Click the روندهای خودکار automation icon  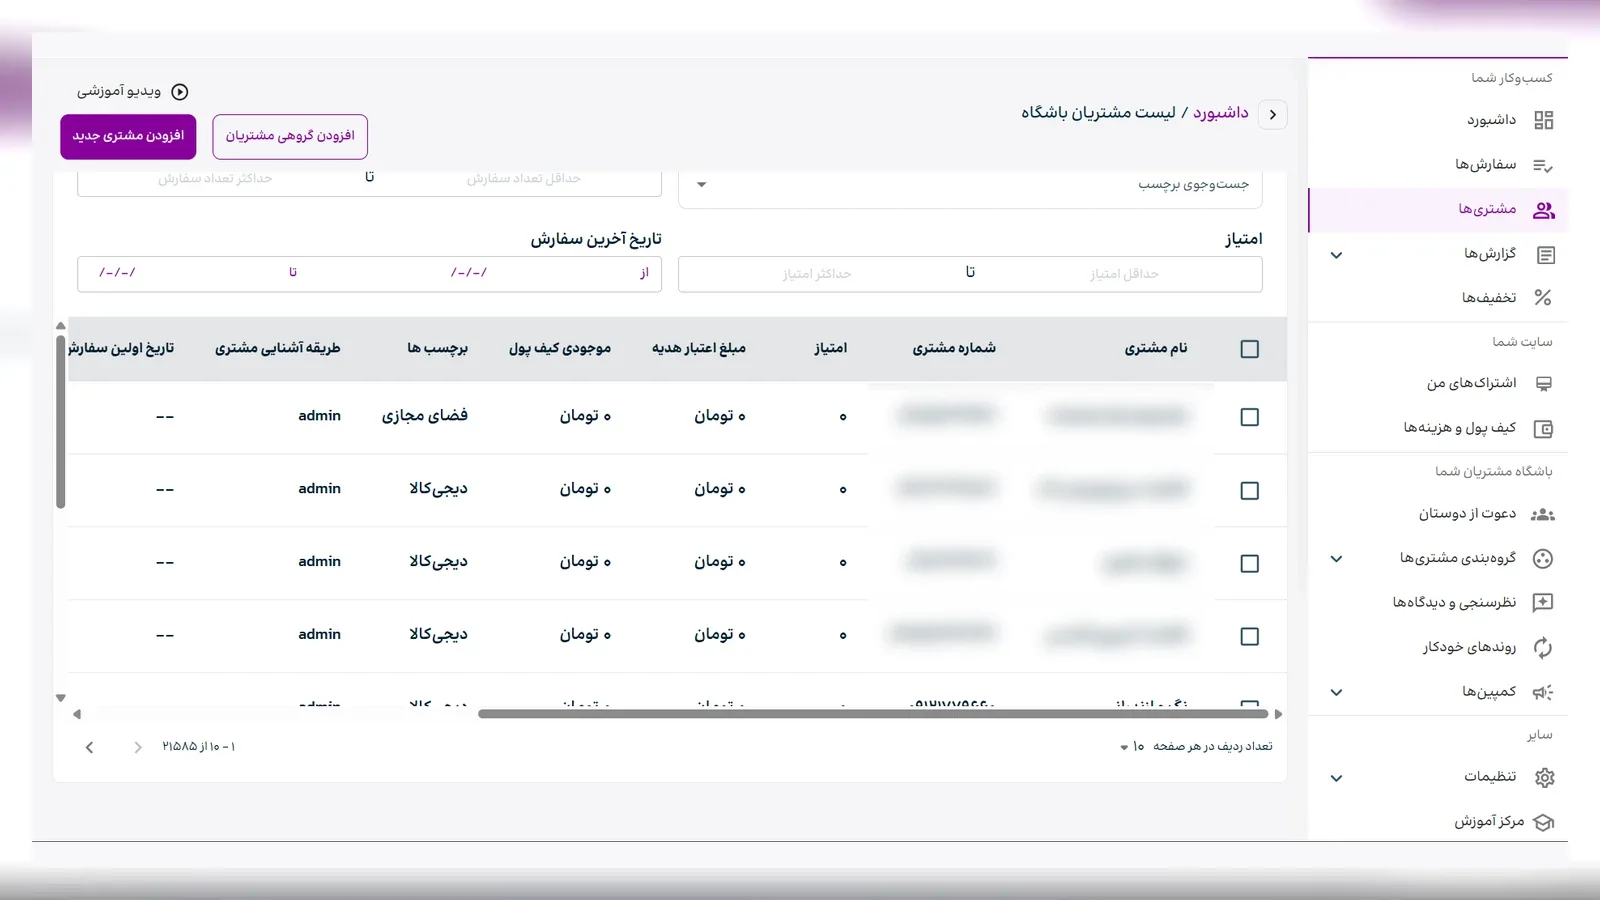pos(1543,648)
